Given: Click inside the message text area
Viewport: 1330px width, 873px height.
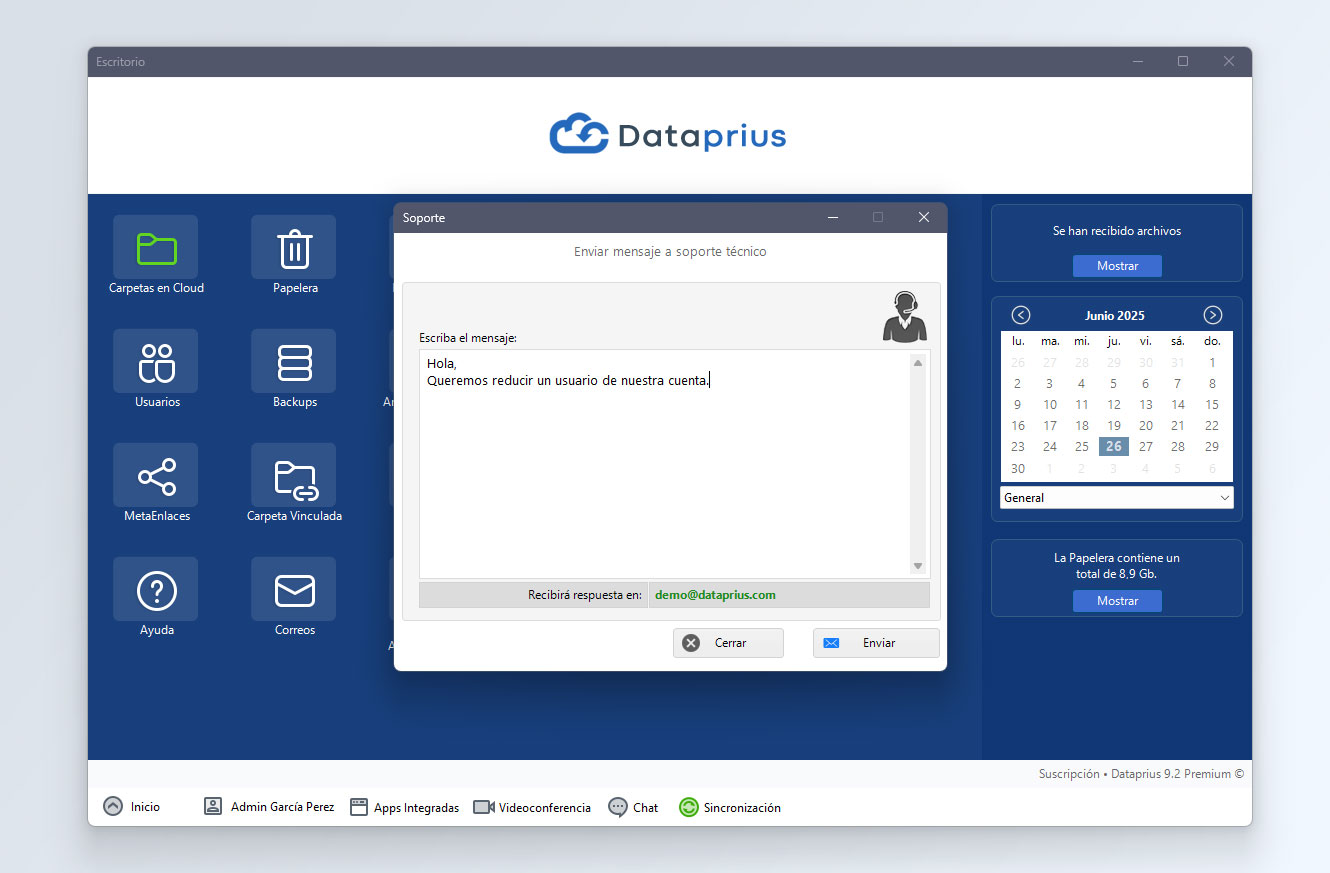Looking at the screenshot, I should tap(664, 463).
